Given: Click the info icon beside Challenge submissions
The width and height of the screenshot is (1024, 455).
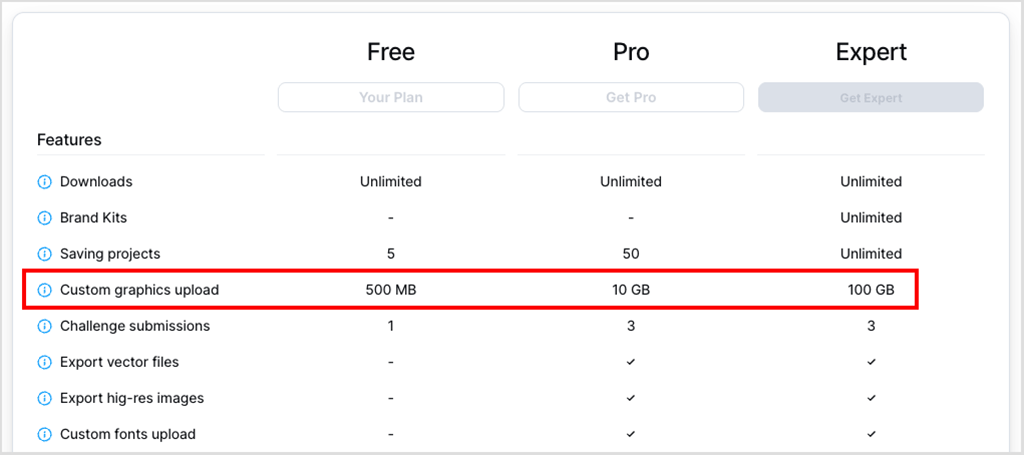Looking at the screenshot, I should tap(44, 326).
